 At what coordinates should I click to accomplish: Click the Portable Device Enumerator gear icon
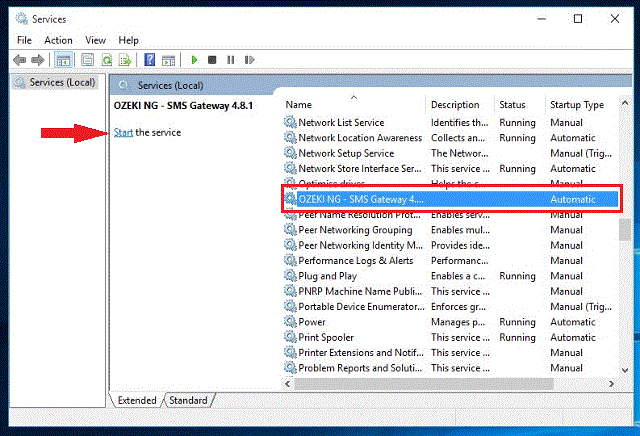[290, 307]
